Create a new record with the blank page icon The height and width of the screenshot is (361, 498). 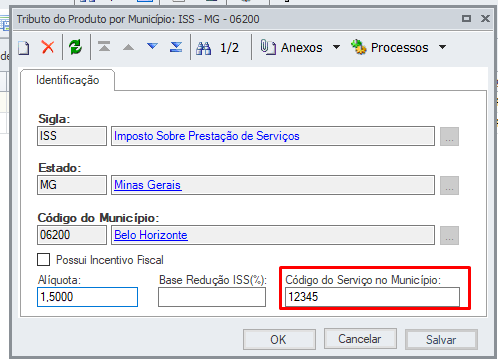24,48
